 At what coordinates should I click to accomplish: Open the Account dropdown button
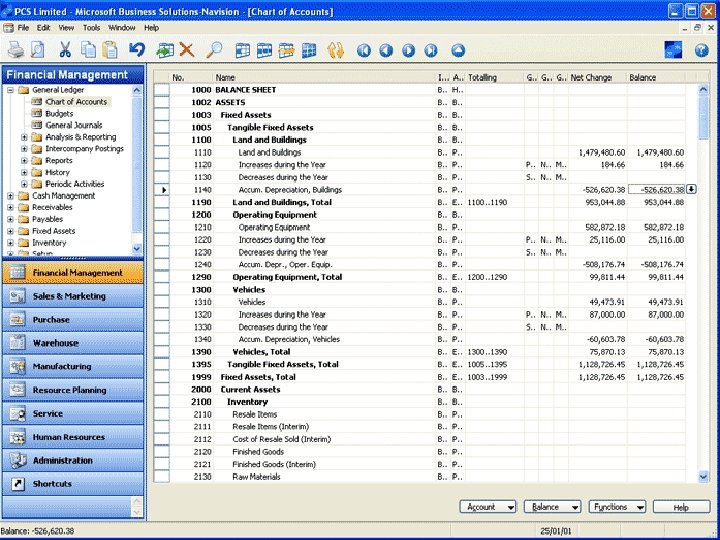488,507
